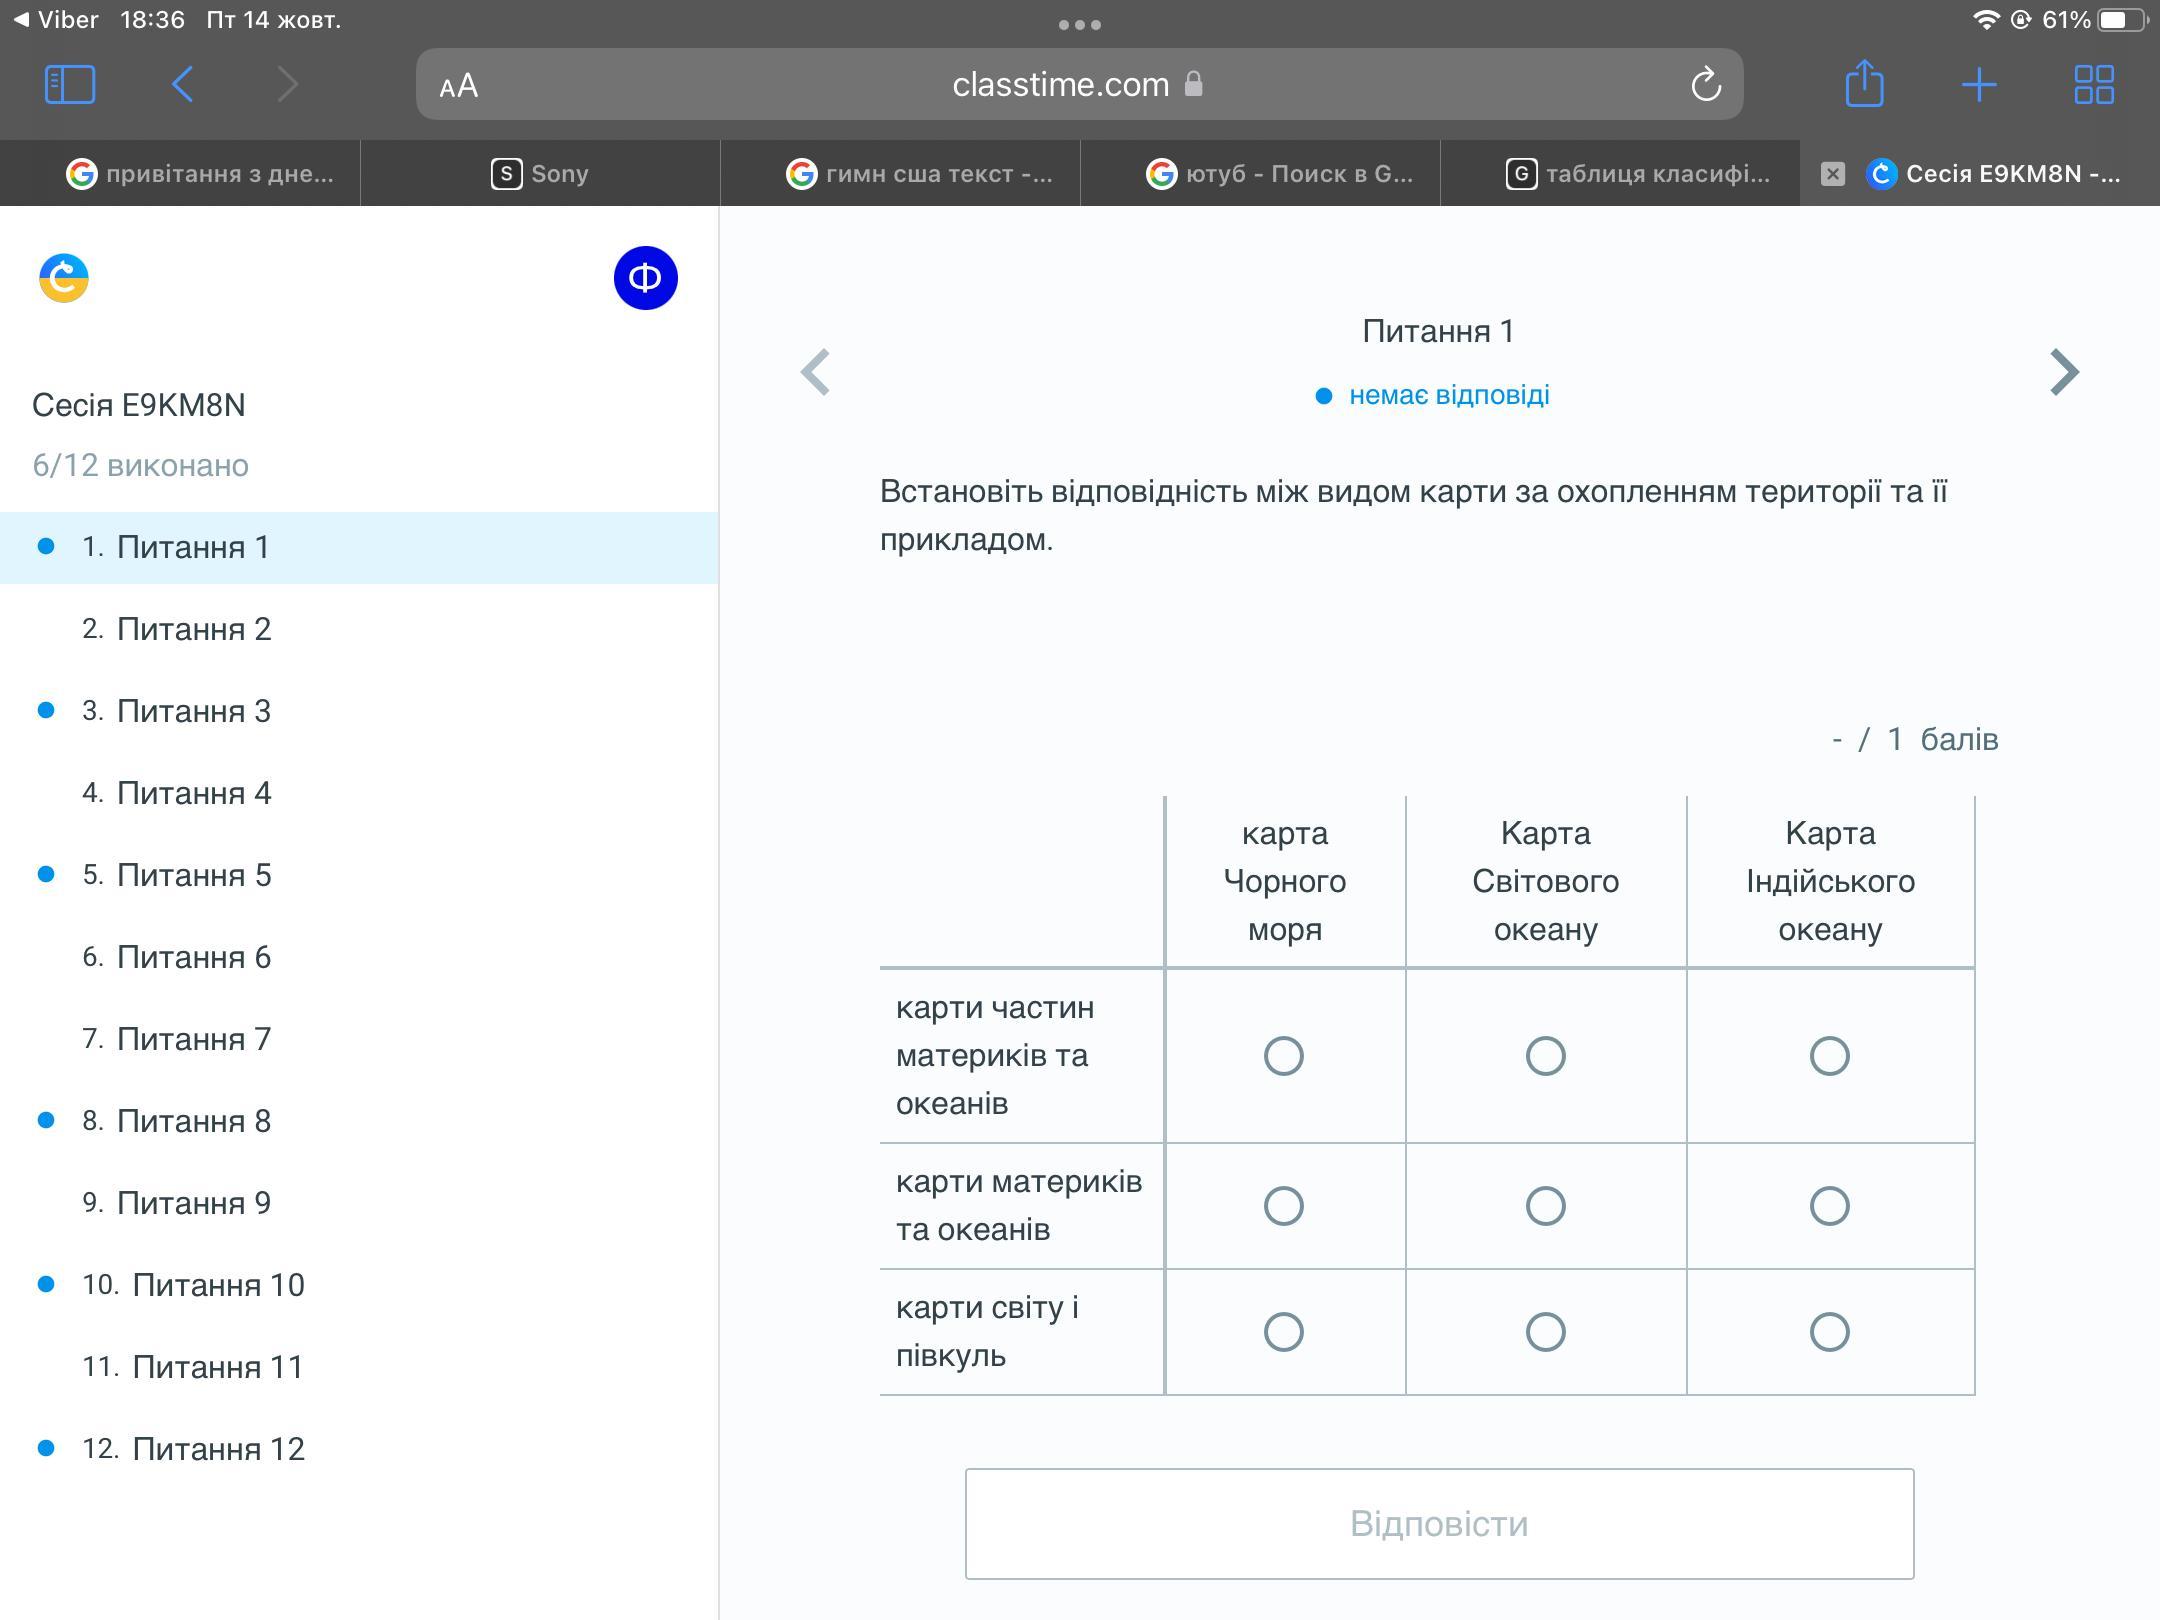Image resolution: width=2160 pixels, height=1620 pixels.
Task: Go to previous question with left chevron
Action: [x=815, y=372]
